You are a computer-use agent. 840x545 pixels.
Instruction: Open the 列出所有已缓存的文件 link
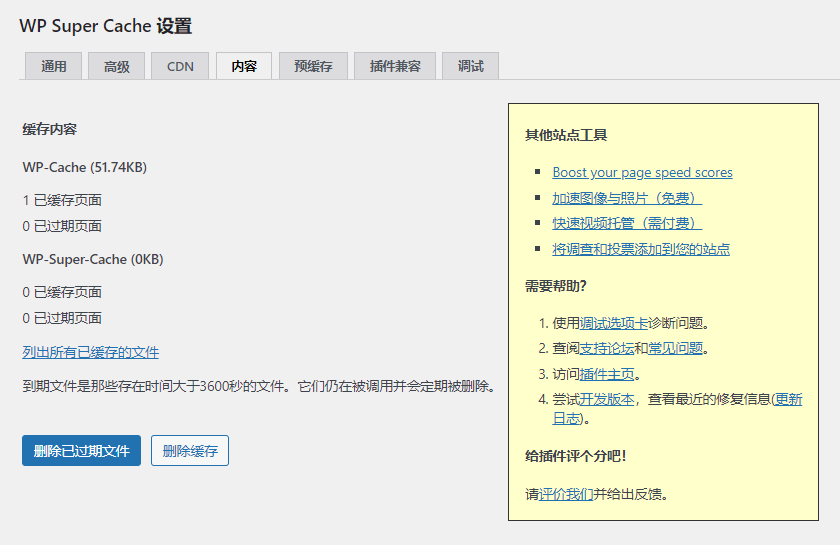pos(90,352)
